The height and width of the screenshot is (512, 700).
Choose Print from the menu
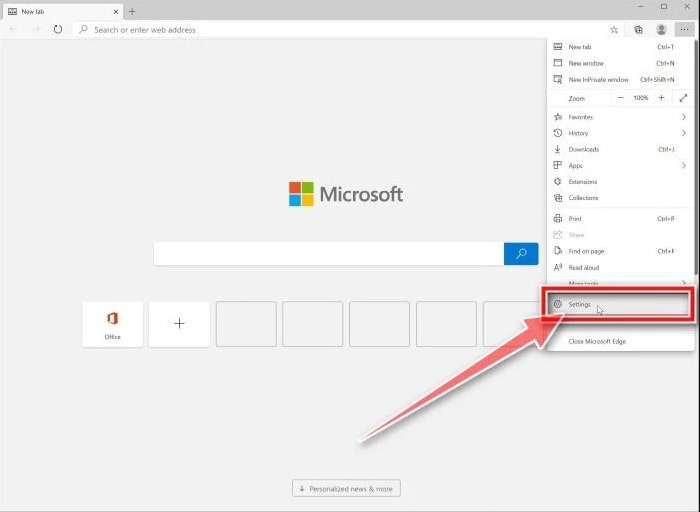pos(621,219)
